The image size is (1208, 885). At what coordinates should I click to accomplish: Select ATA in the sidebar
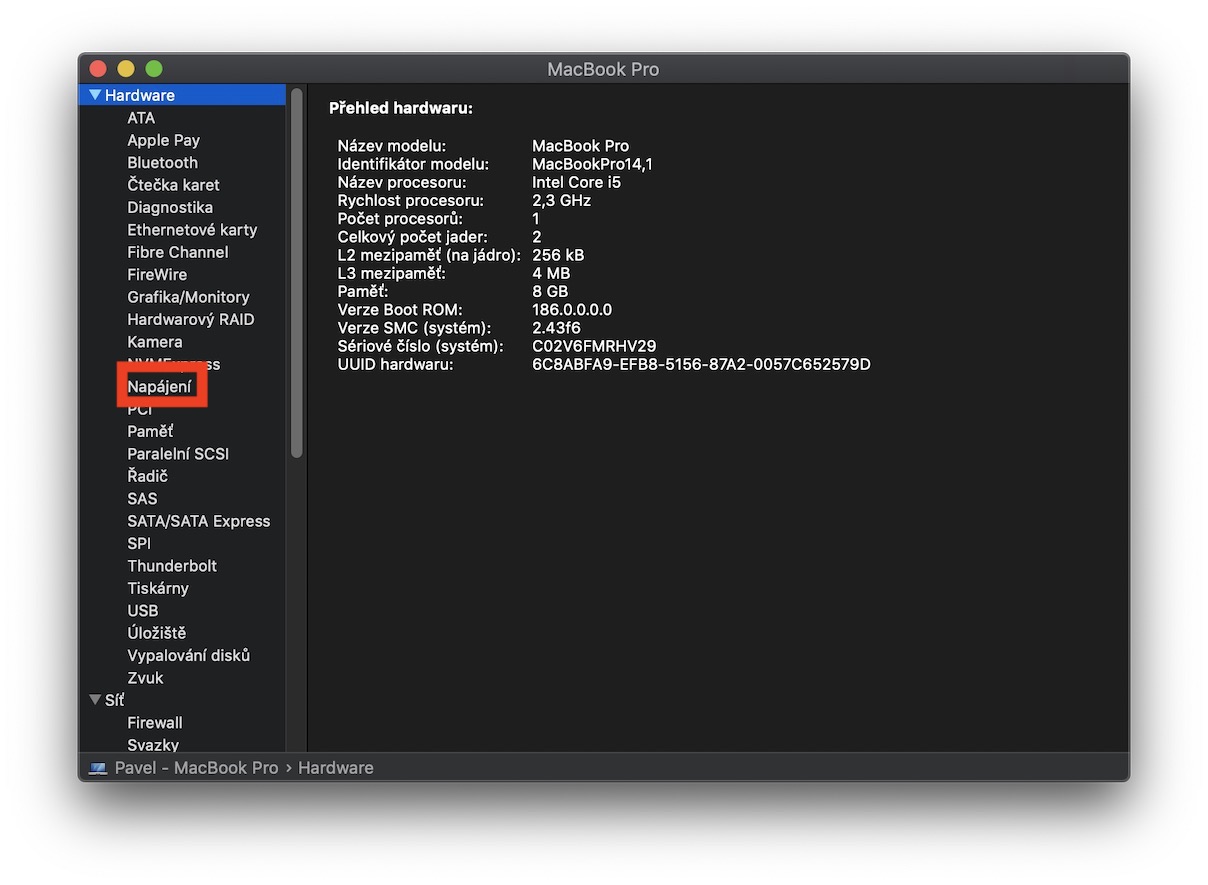(x=141, y=118)
